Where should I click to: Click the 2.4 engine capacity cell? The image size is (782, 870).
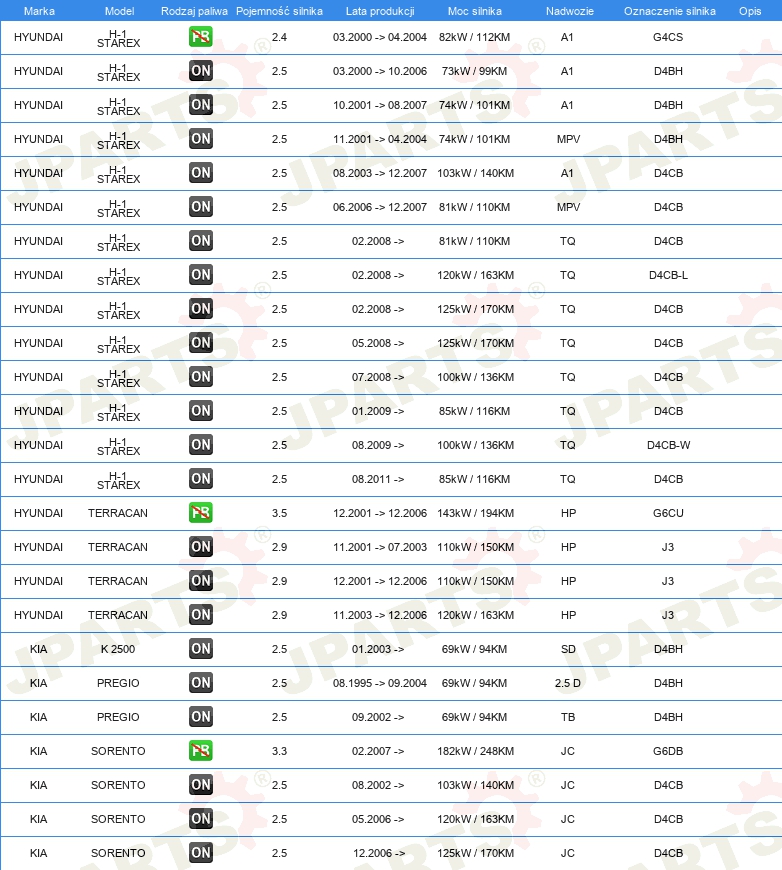click(x=279, y=37)
